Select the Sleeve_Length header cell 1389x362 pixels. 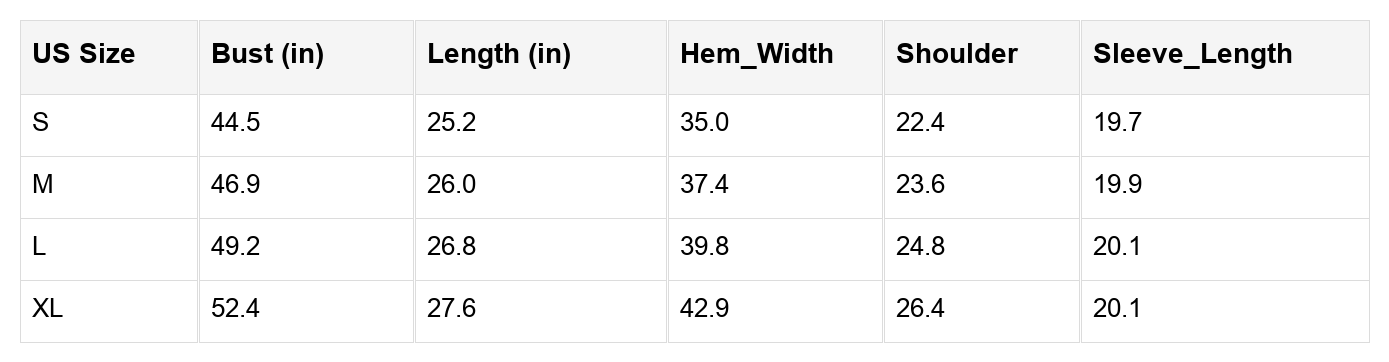click(1224, 58)
